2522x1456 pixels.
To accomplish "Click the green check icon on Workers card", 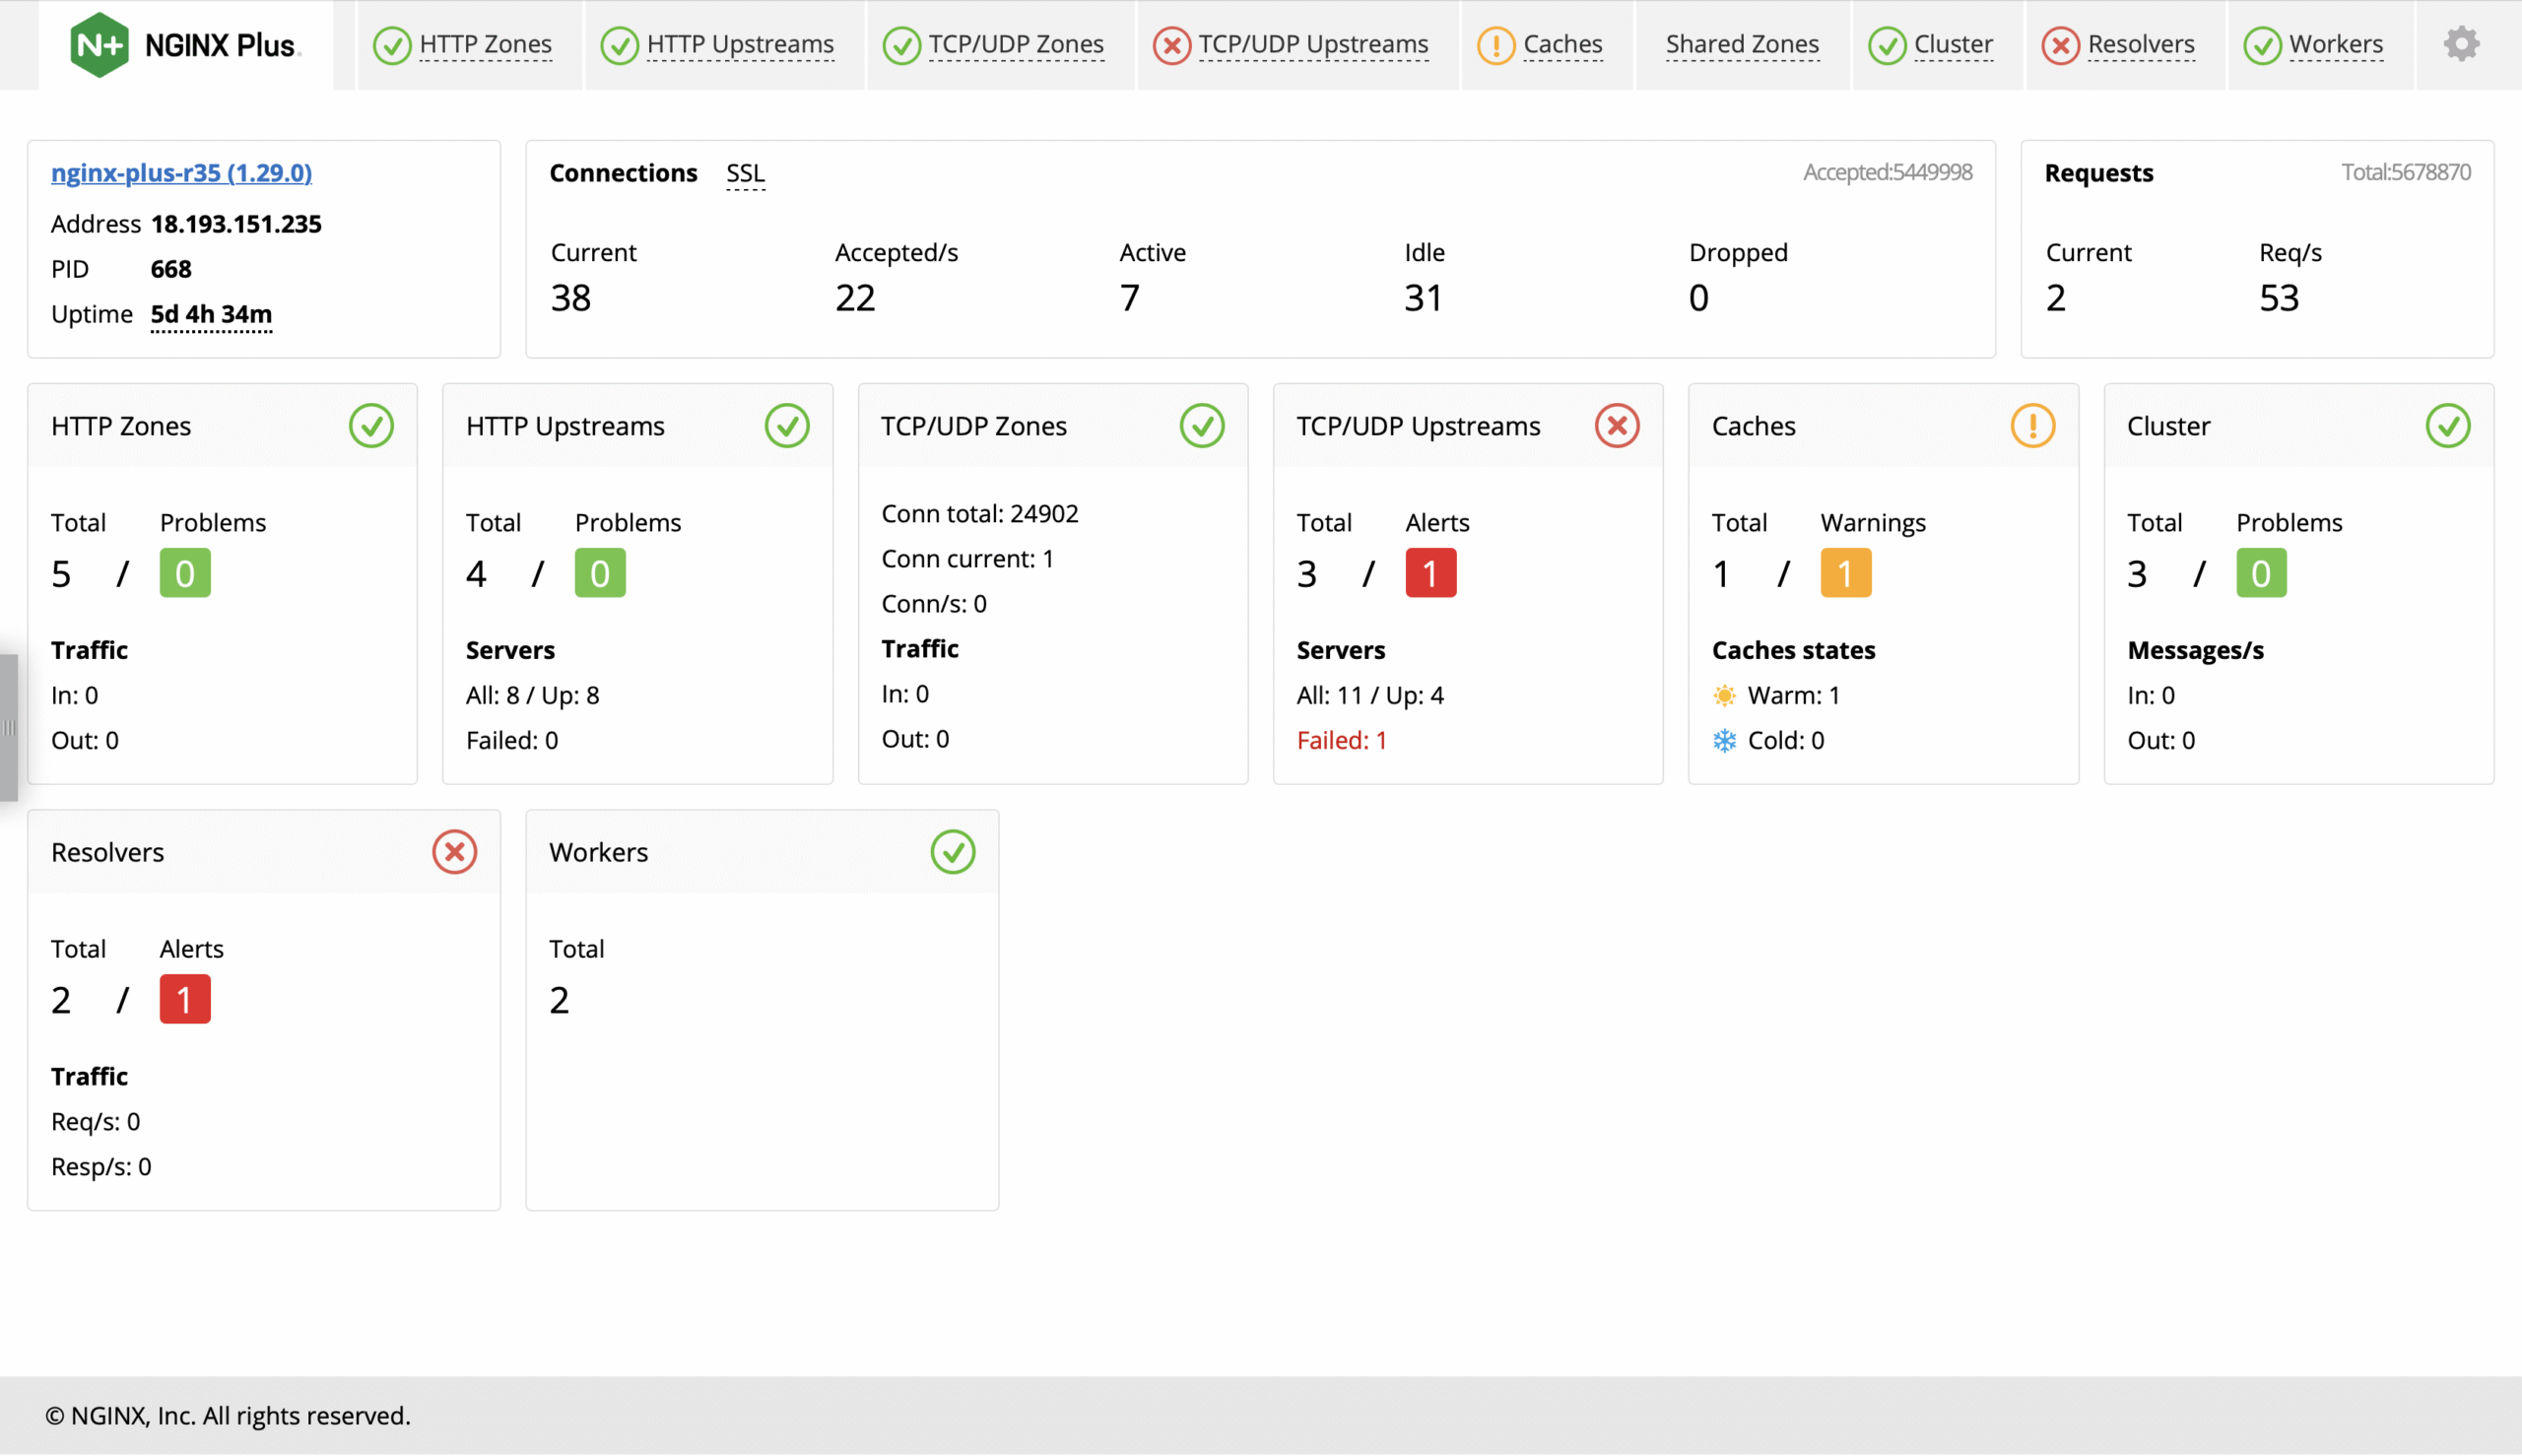I will click(x=953, y=852).
